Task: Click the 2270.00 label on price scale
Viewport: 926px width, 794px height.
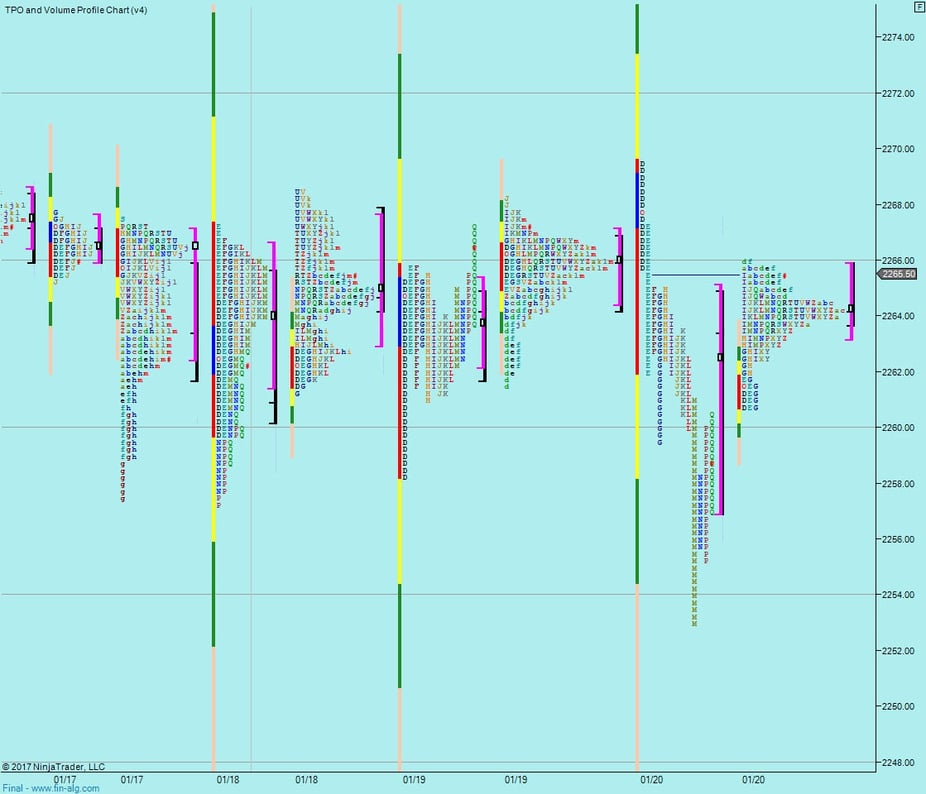Action: (x=898, y=149)
